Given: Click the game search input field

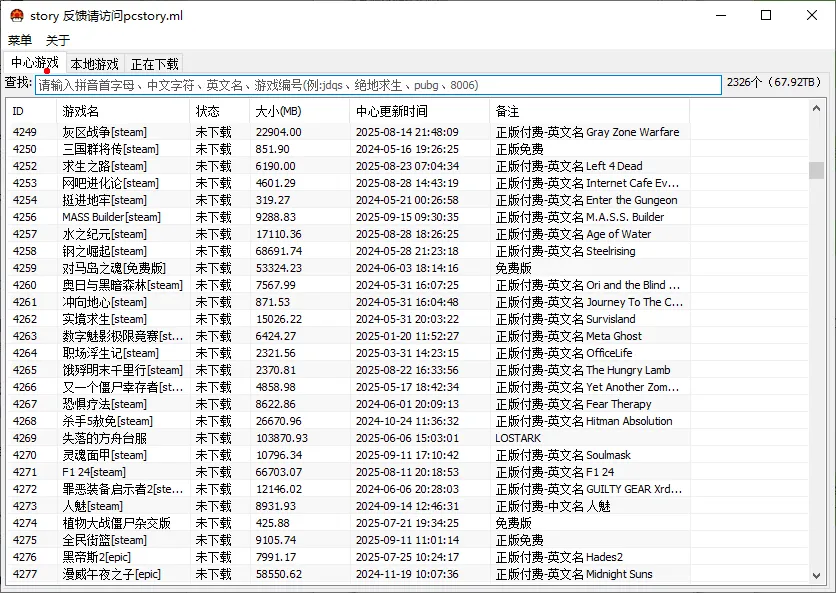Looking at the screenshot, I should (x=378, y=85).
